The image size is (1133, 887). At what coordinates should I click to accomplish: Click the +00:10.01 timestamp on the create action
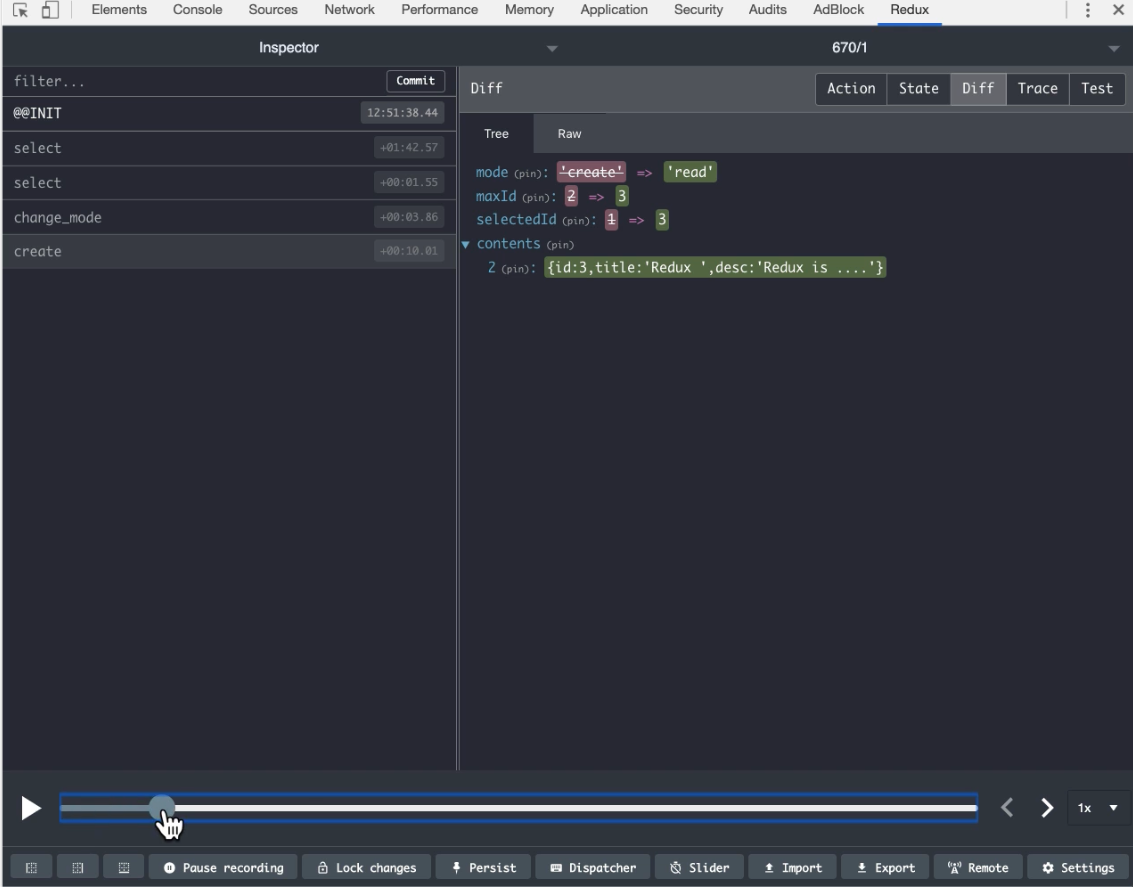pyautogui.click(x=409, y=251)
